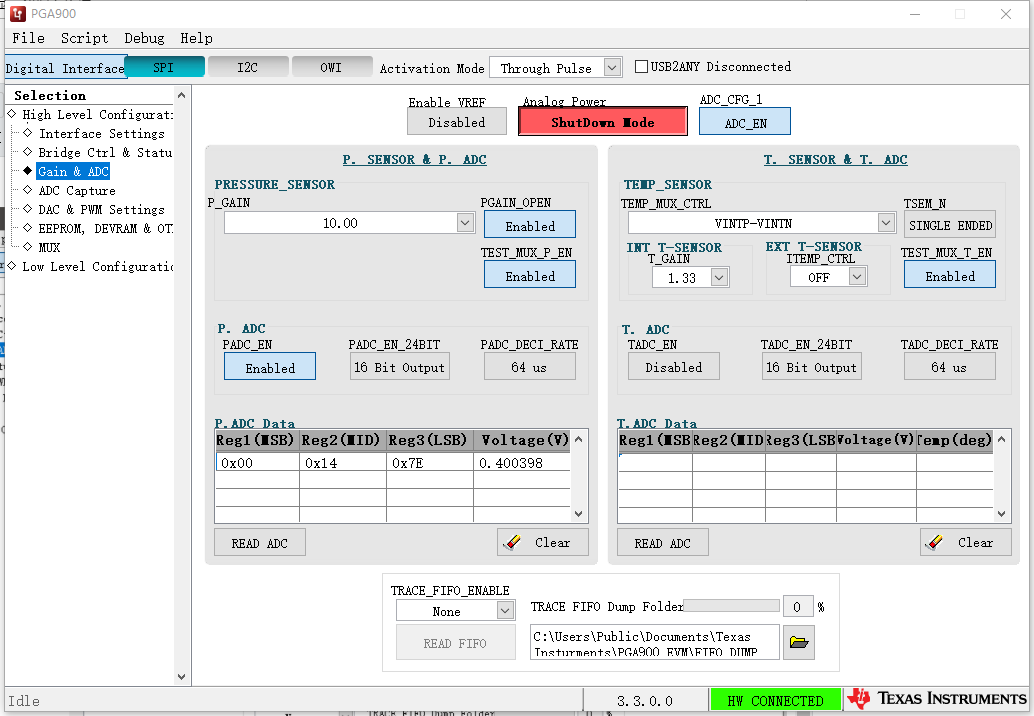Open the FIFO dump folder browse icon
1034x716 pixels.
(x=799, y=641)
